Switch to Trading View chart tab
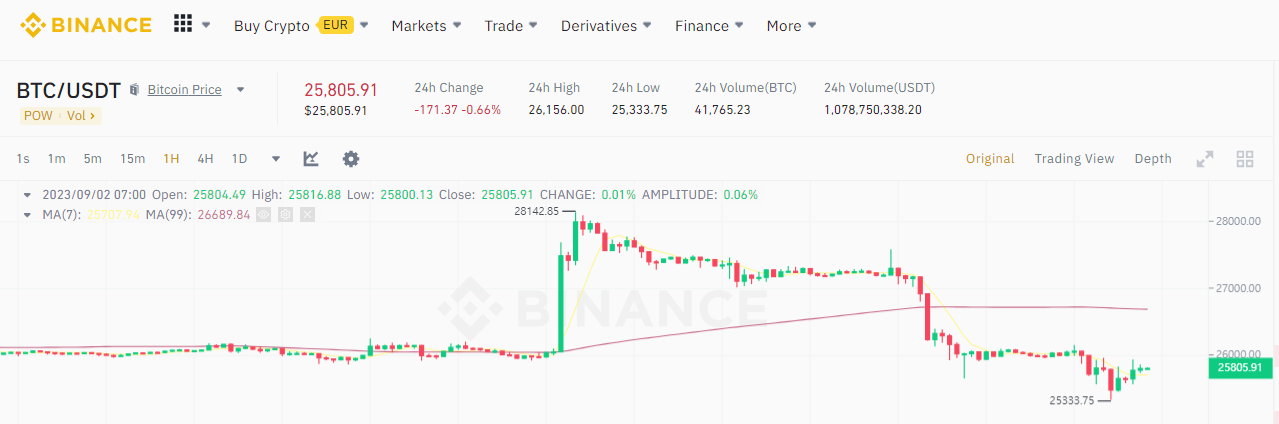The image size is (1279, 424). 1074,158
